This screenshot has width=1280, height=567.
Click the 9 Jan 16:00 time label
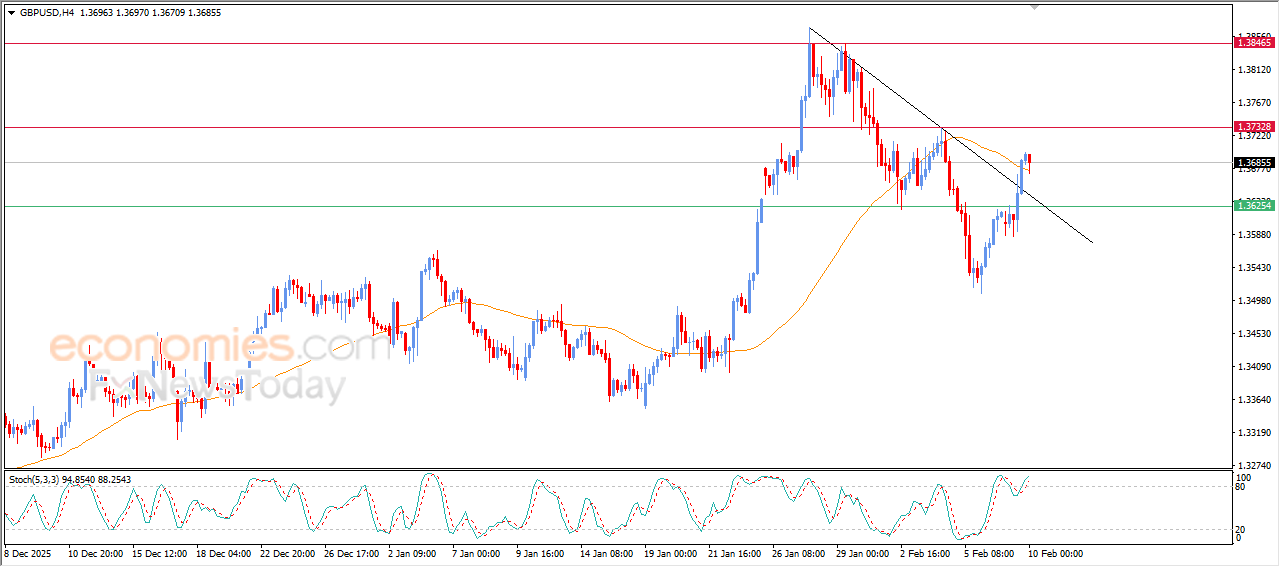(542, 553)
